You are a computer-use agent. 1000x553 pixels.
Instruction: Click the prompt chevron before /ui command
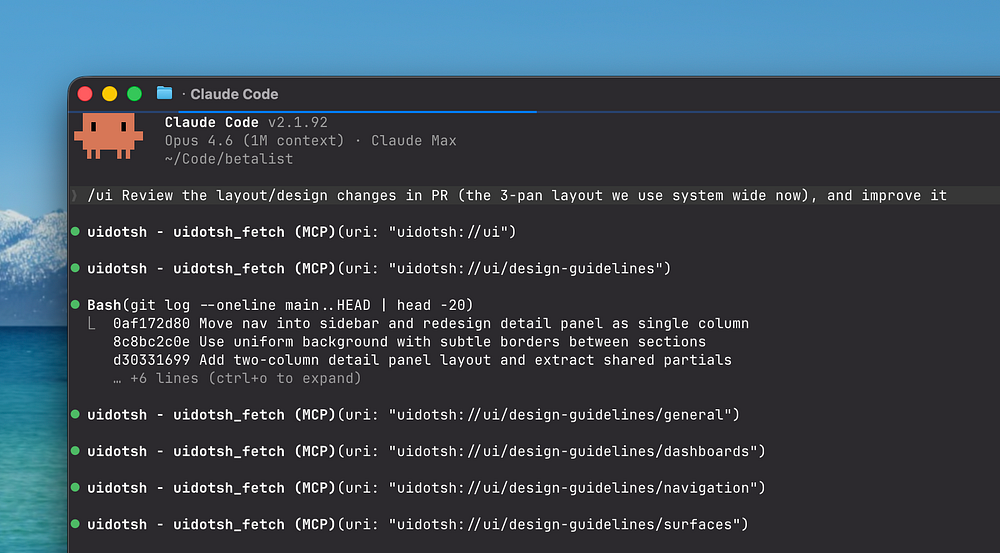pos(74,196)
